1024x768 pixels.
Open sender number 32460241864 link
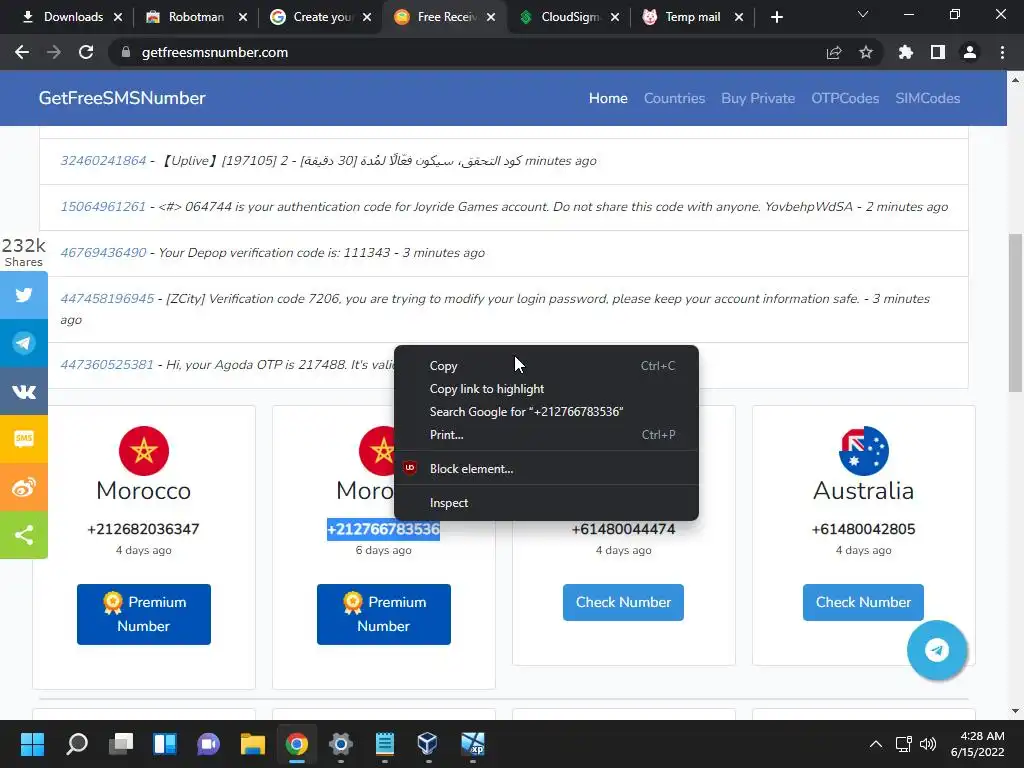coord(103,161)
